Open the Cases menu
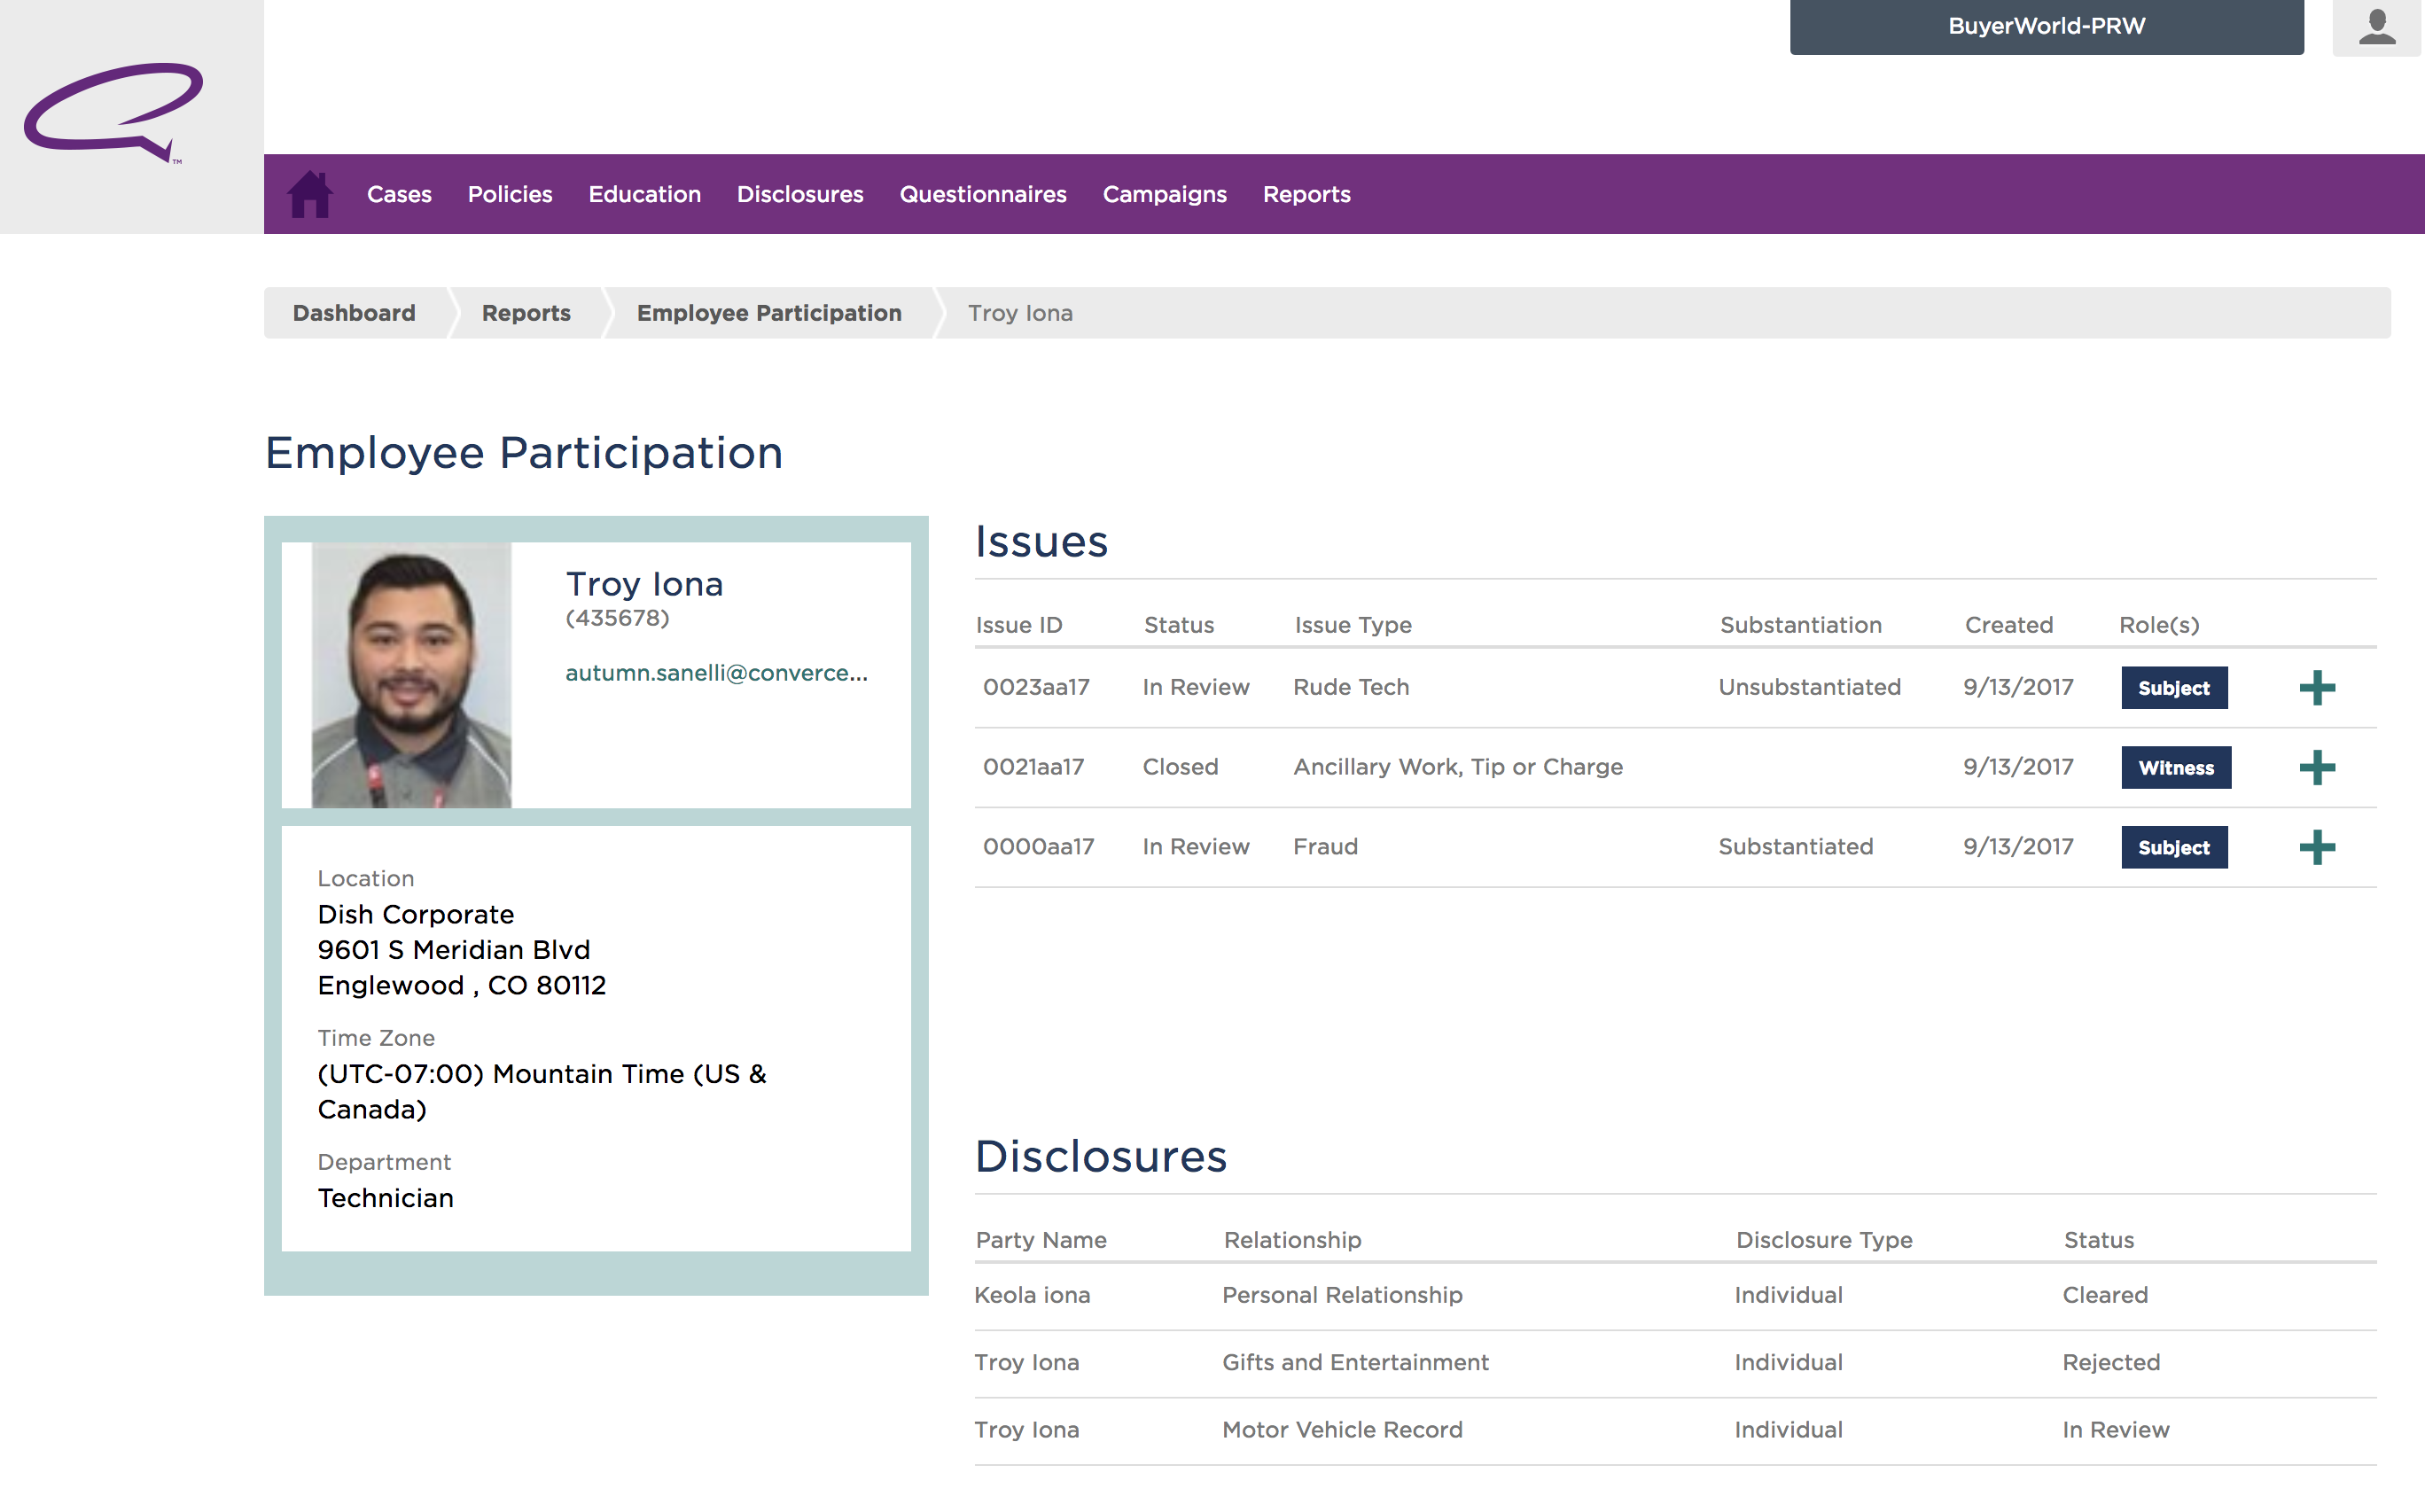Image resolution: width=2425 pixels, height=1512 pixels. click(x=399, y=194)
